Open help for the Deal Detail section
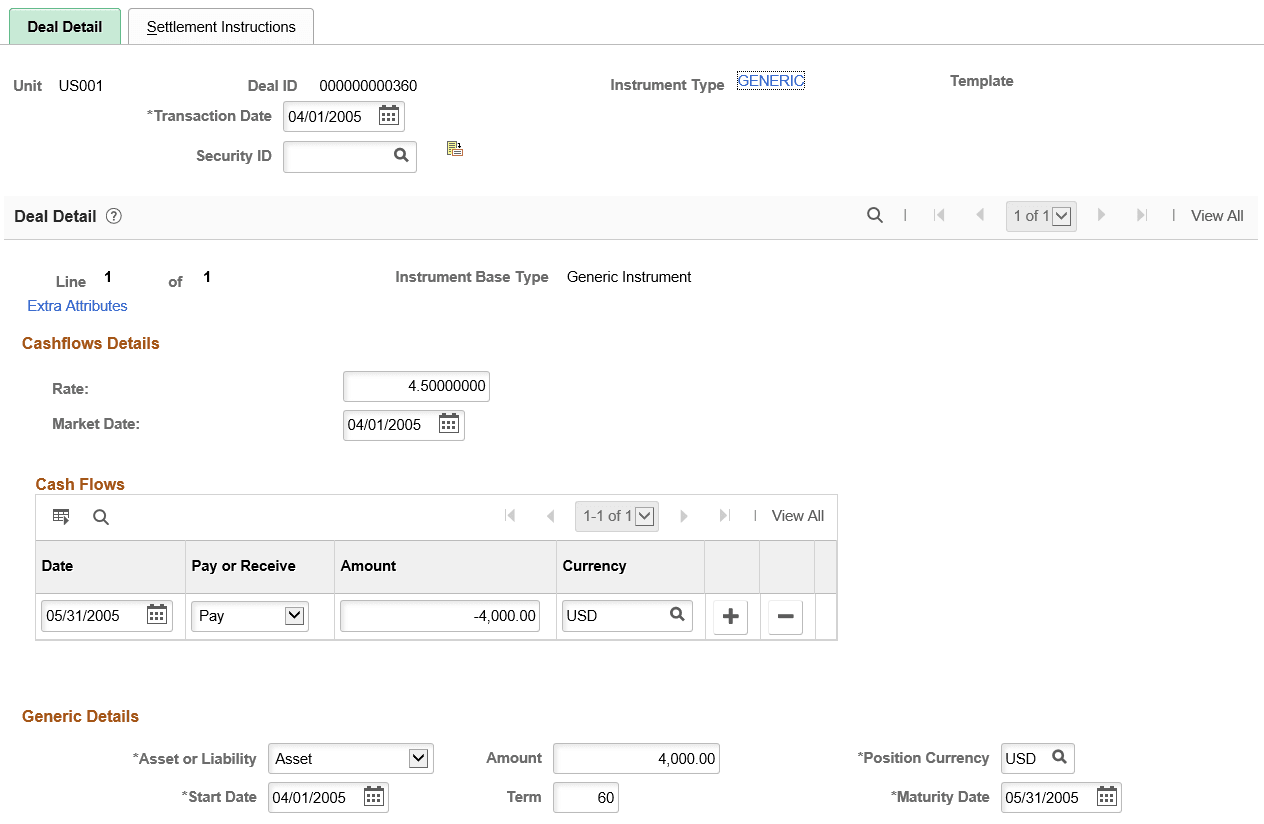 [113, 216]
